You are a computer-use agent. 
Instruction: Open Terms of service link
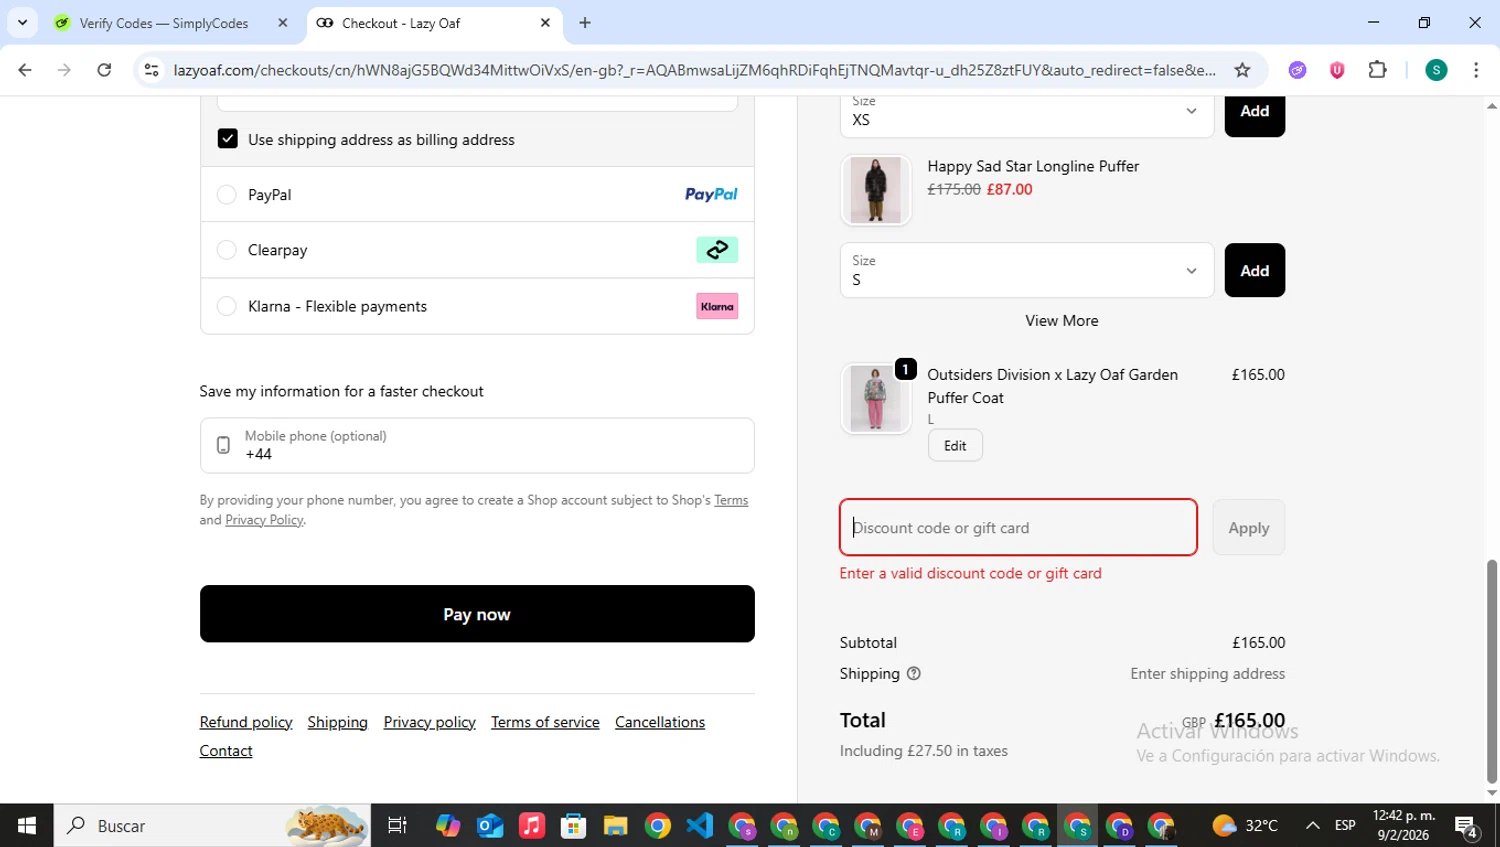[545, 722]
